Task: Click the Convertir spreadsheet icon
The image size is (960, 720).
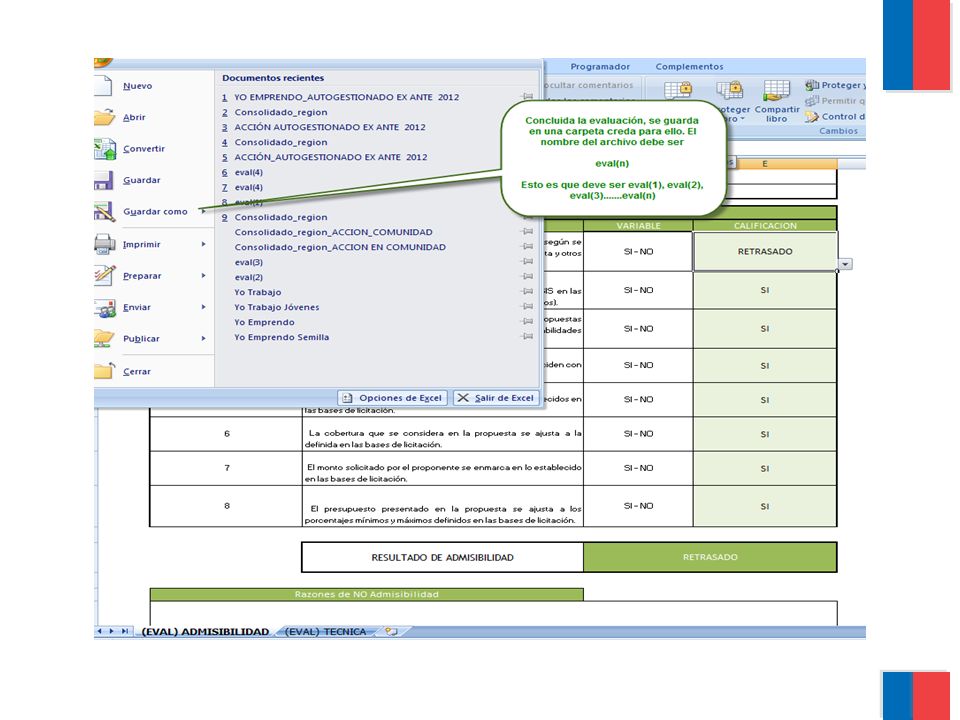Action: pyautogui.click(x=105, y=149)
